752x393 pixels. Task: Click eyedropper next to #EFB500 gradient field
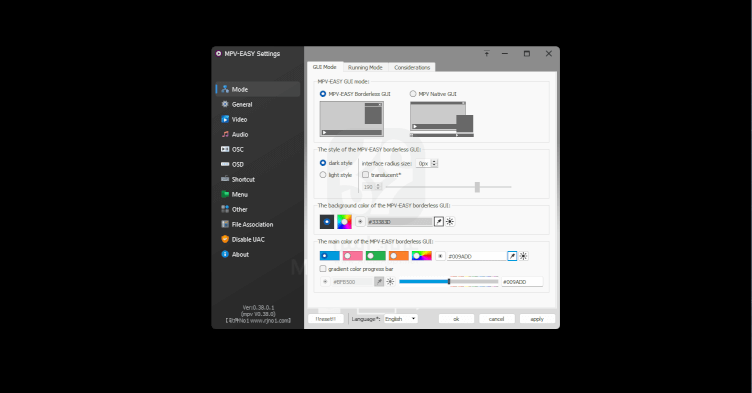coord(379,282)
